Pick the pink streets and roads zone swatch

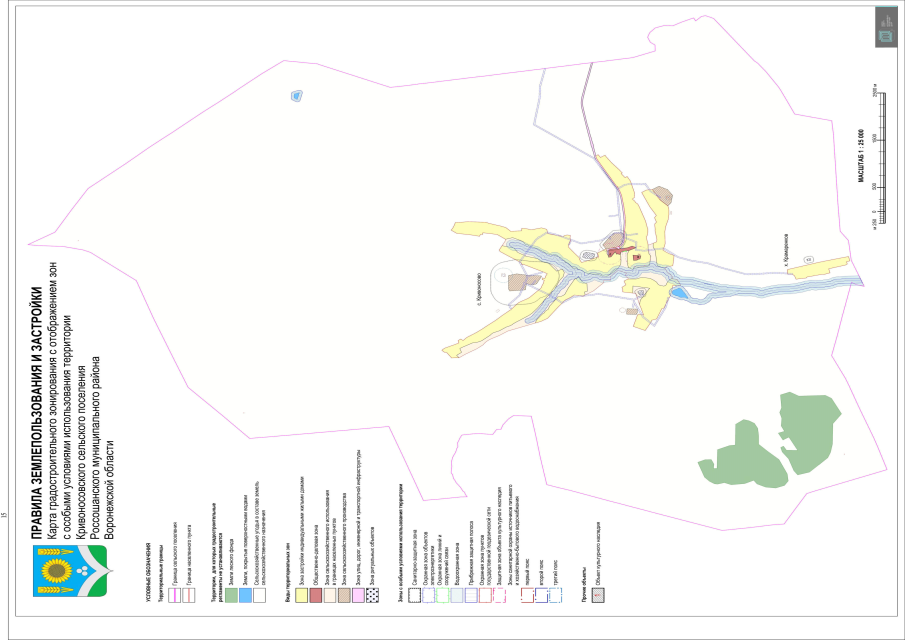click(x=358, y=595)
